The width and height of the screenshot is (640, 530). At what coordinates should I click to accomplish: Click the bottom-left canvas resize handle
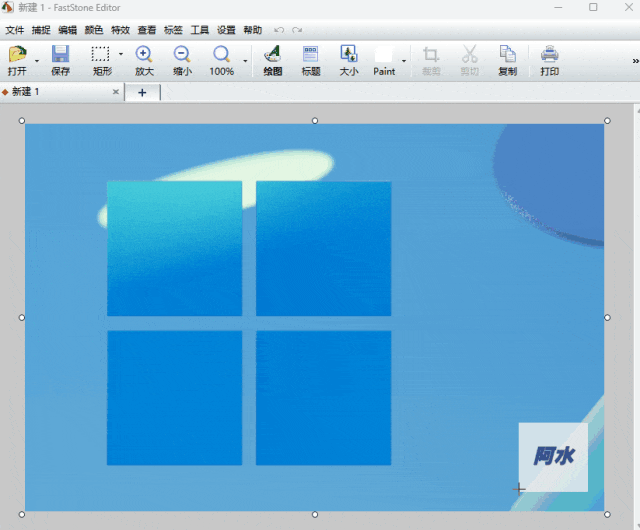point(22,514)
